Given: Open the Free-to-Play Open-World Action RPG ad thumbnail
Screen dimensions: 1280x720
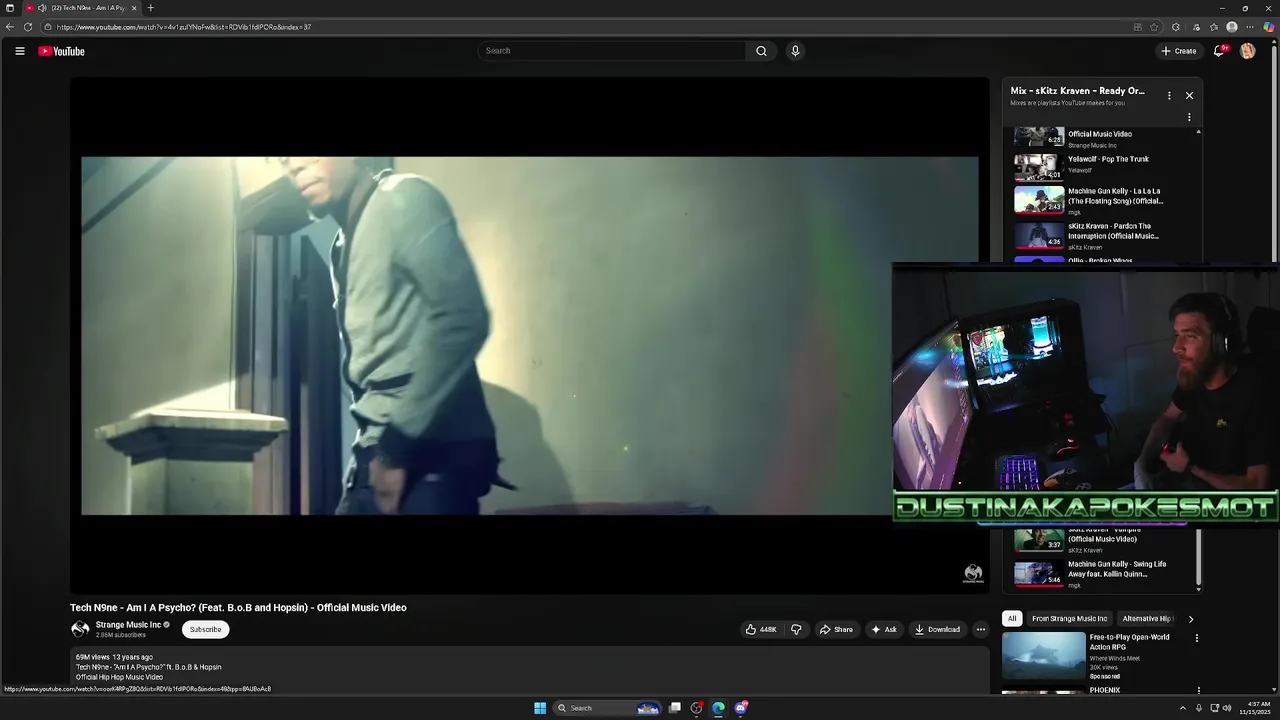Looking at the screenshot, I should 1043,656.
